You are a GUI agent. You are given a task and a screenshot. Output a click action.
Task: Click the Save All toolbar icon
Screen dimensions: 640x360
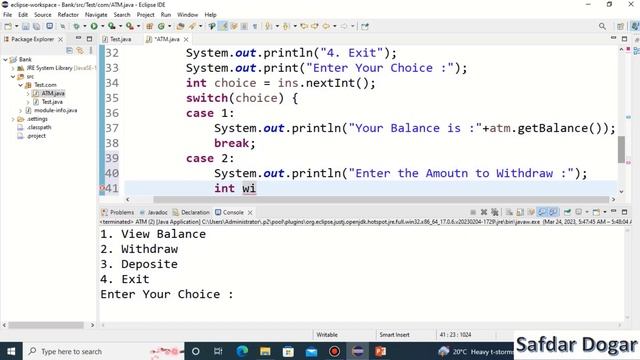[36, 26]
